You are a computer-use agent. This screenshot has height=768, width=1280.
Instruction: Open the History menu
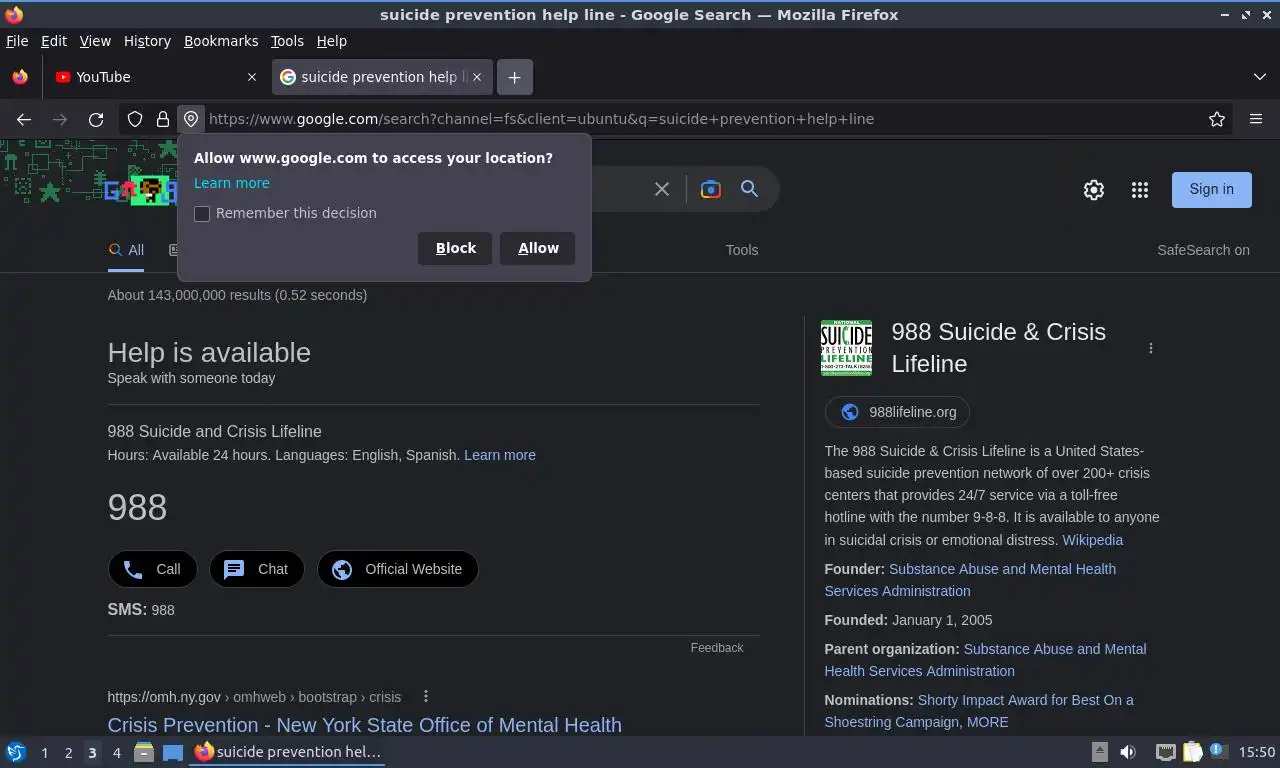point(147,41)
